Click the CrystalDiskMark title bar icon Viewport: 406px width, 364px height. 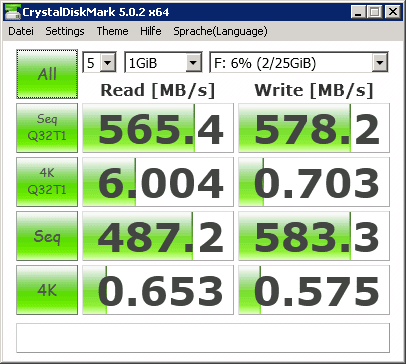point(12,12)
